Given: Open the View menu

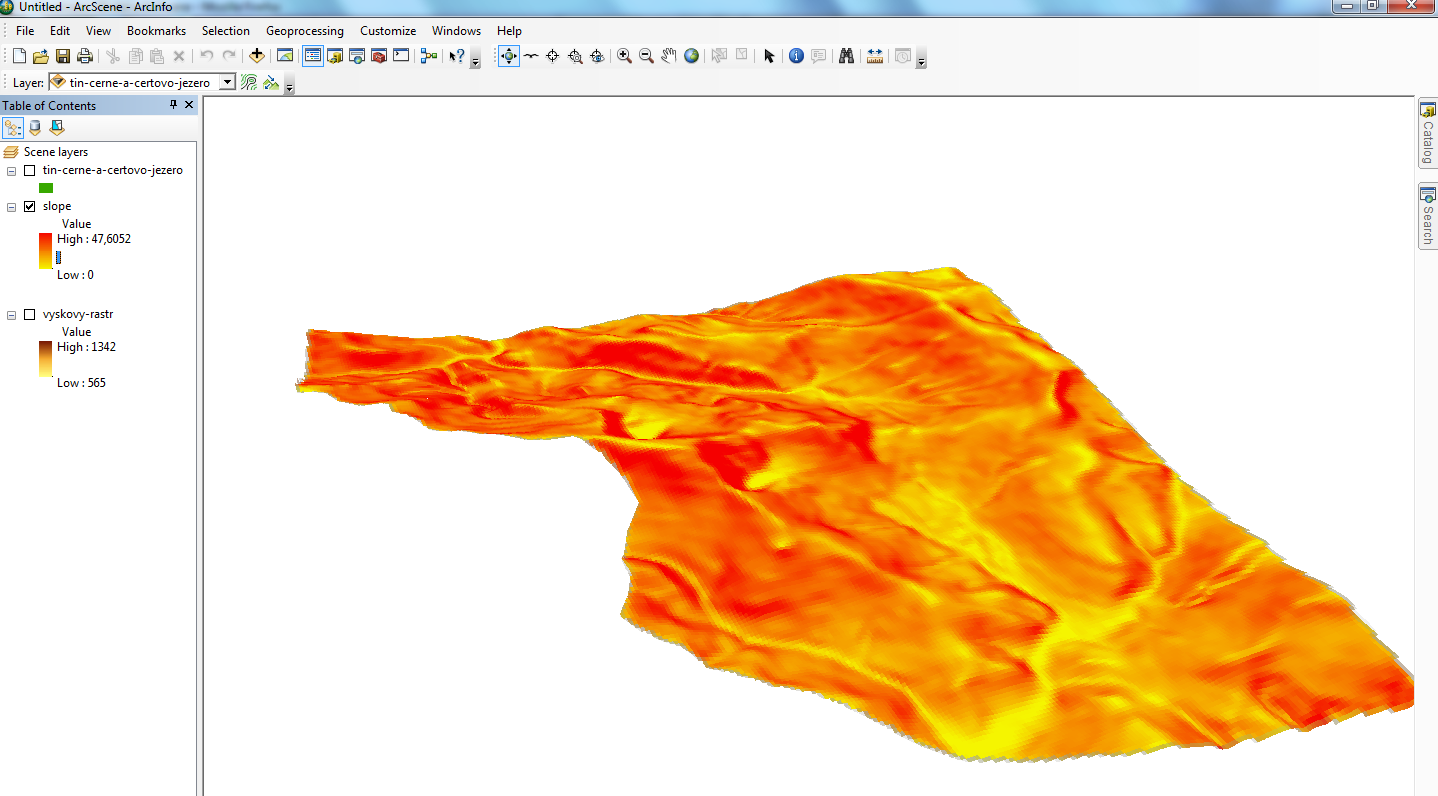Looking at the screenshot, I should click(x=98, y=31).
